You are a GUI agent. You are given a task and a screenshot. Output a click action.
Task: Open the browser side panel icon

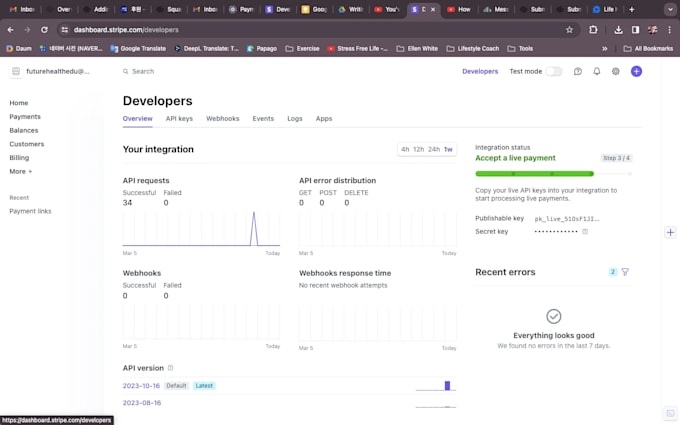[635, 30]
